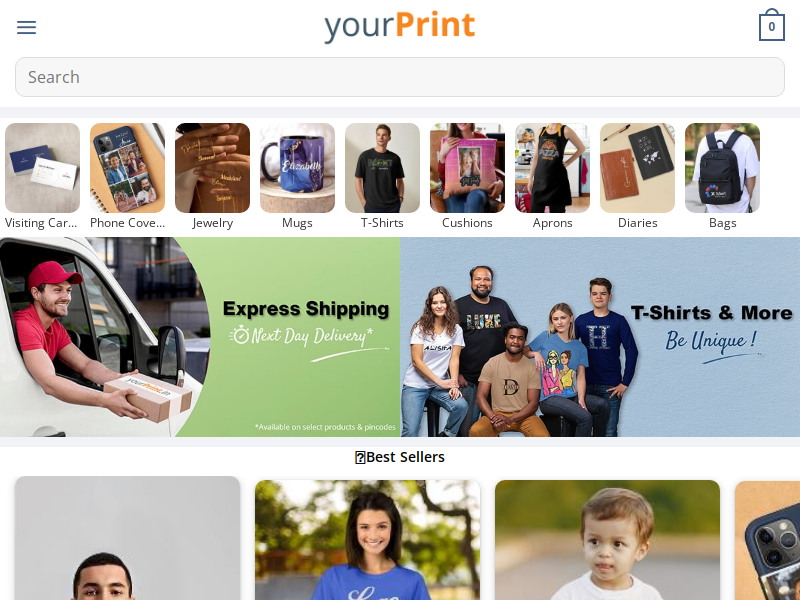
Task: Open the Bags category
Action: [x=722, y=177]
